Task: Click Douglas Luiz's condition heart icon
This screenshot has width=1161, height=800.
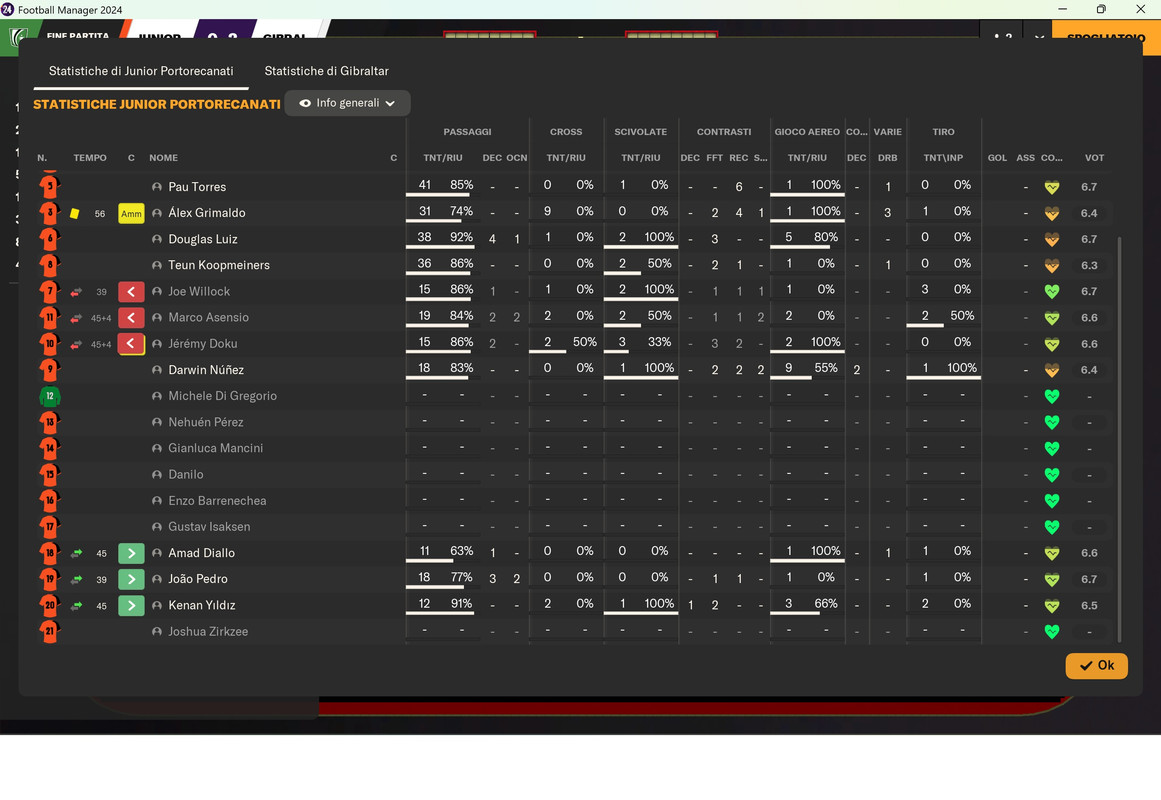Action: pos(1051,239)
